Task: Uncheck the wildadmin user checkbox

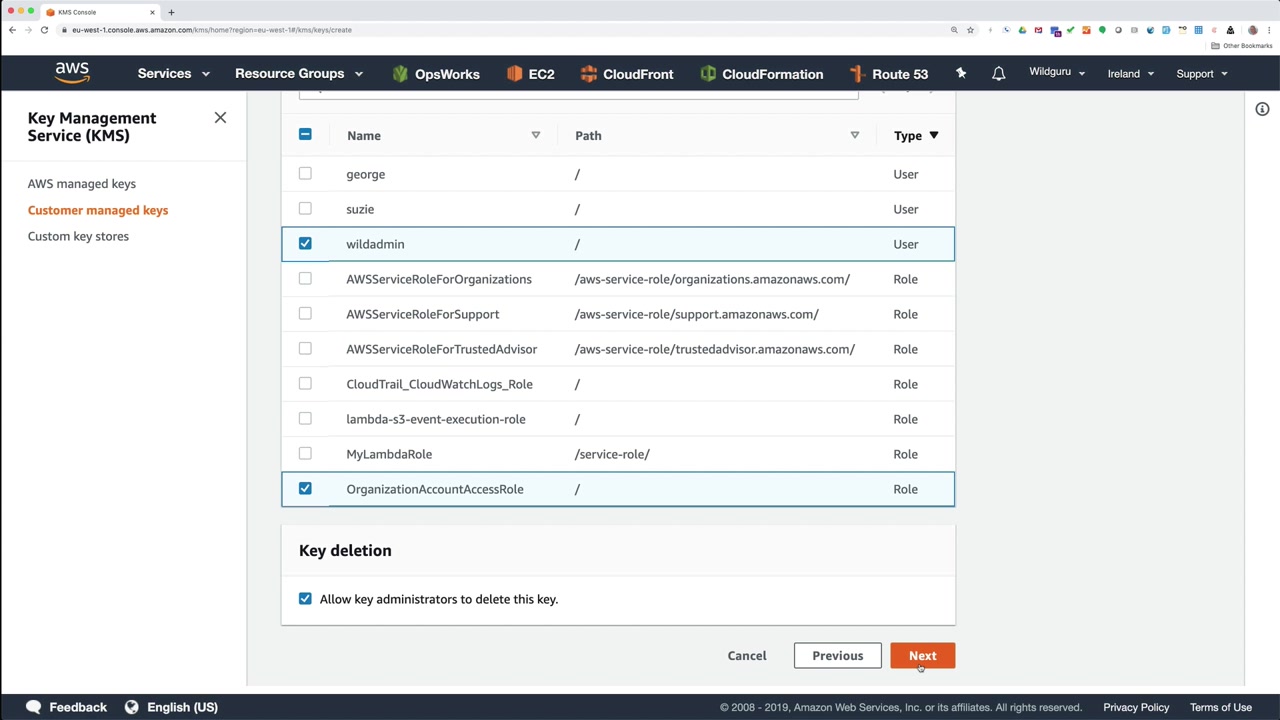Action: [305, 244]
